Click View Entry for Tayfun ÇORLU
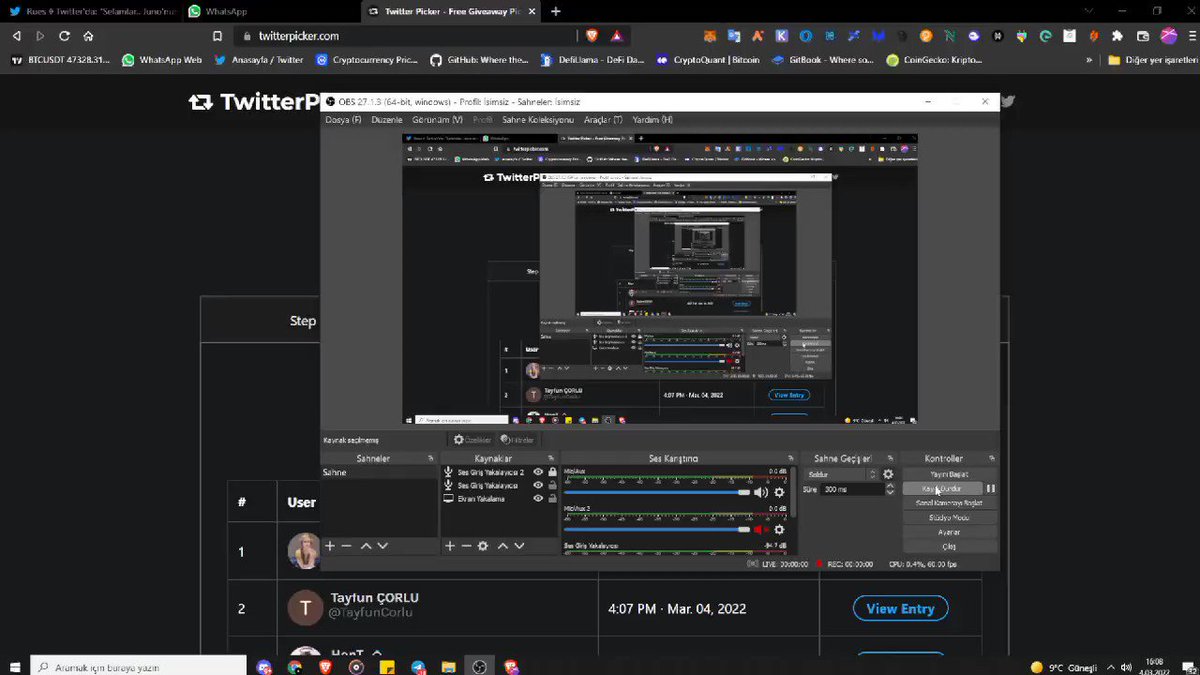The height and width of the screenshot is (675, 1200). tap(900, 608)
